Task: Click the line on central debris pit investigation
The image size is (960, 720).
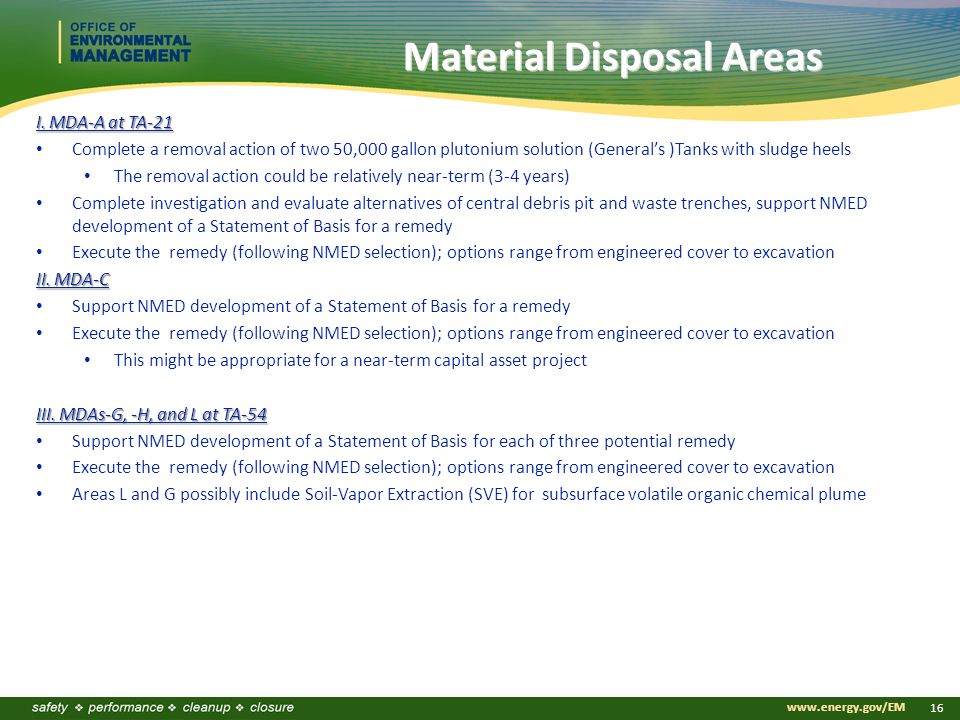Action: pyautogui.click(x=469, y=203)
